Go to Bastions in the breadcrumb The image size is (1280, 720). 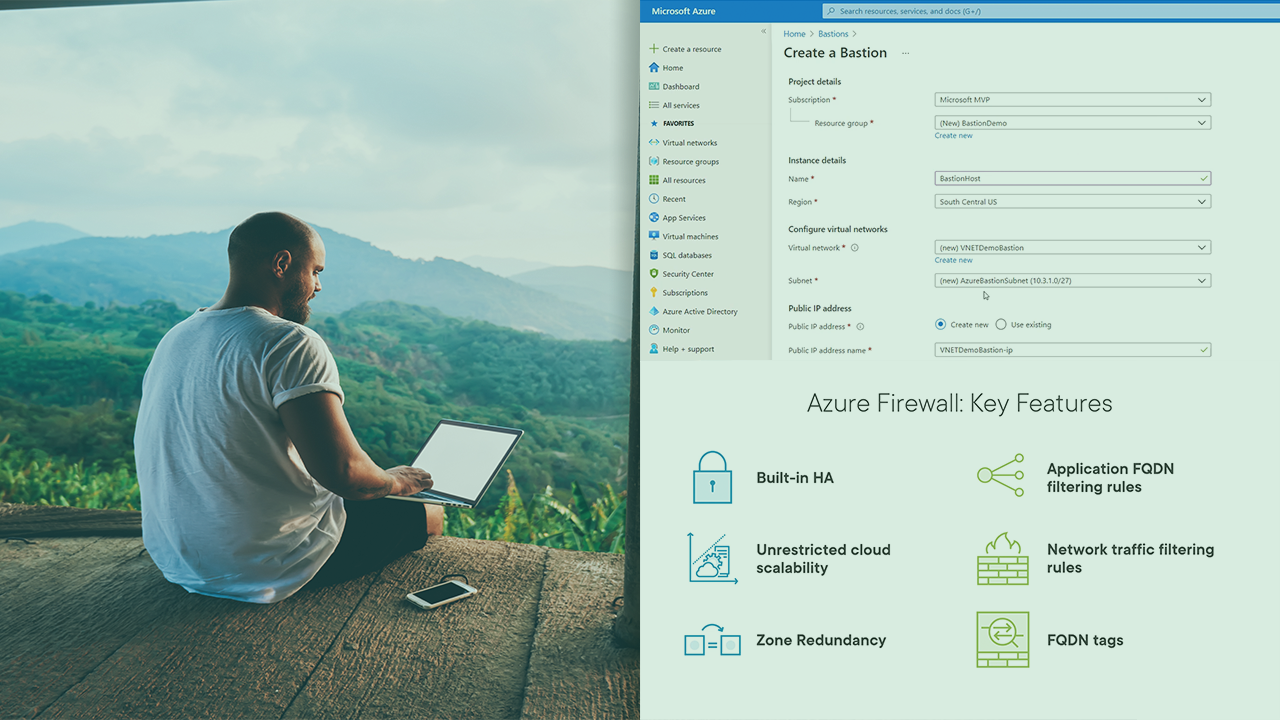coord(832,34)
